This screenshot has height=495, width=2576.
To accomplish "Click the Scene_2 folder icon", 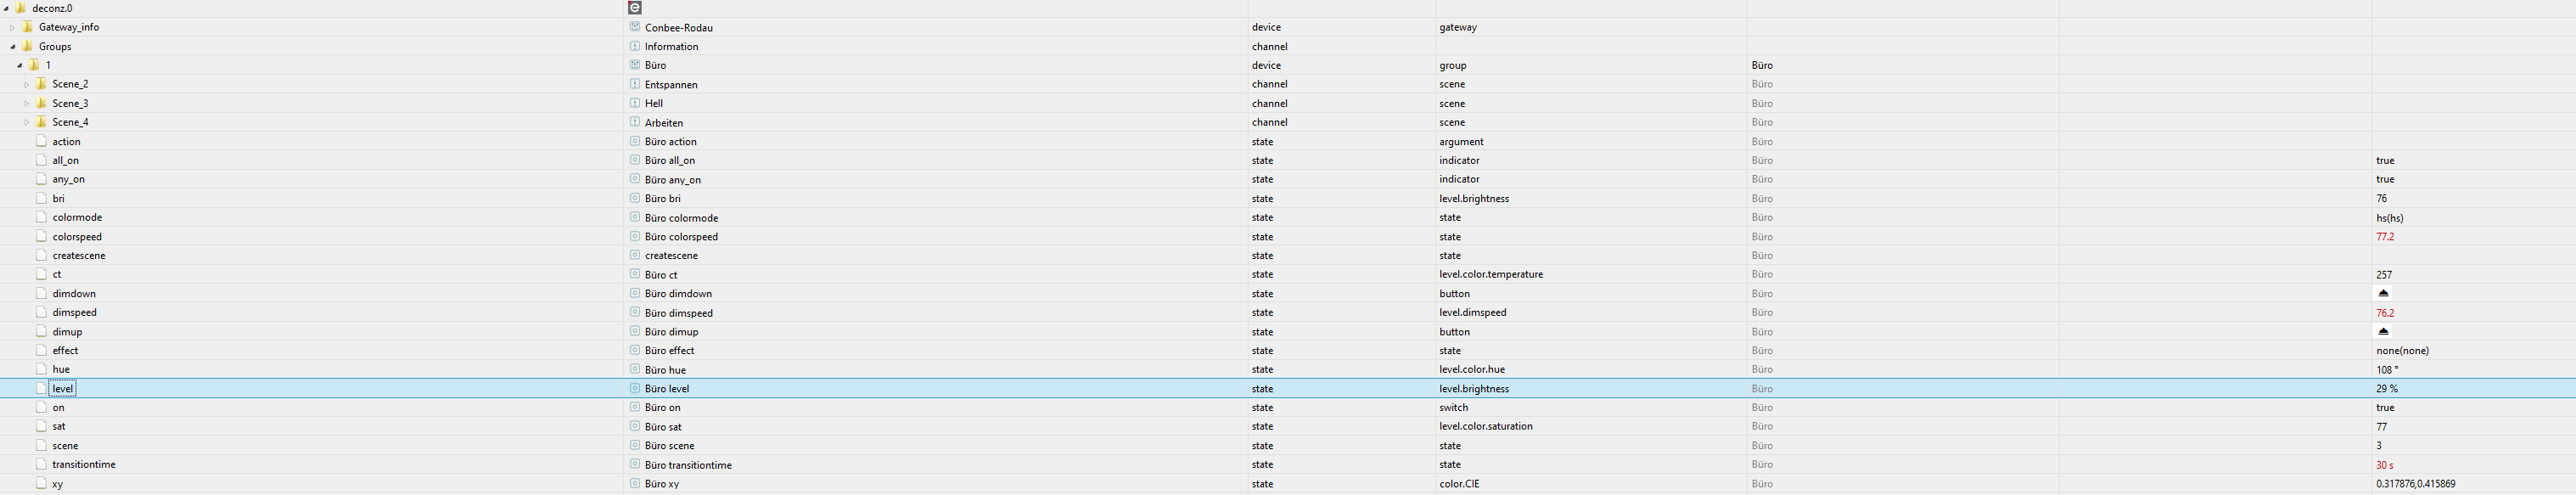I will (41, 84).
